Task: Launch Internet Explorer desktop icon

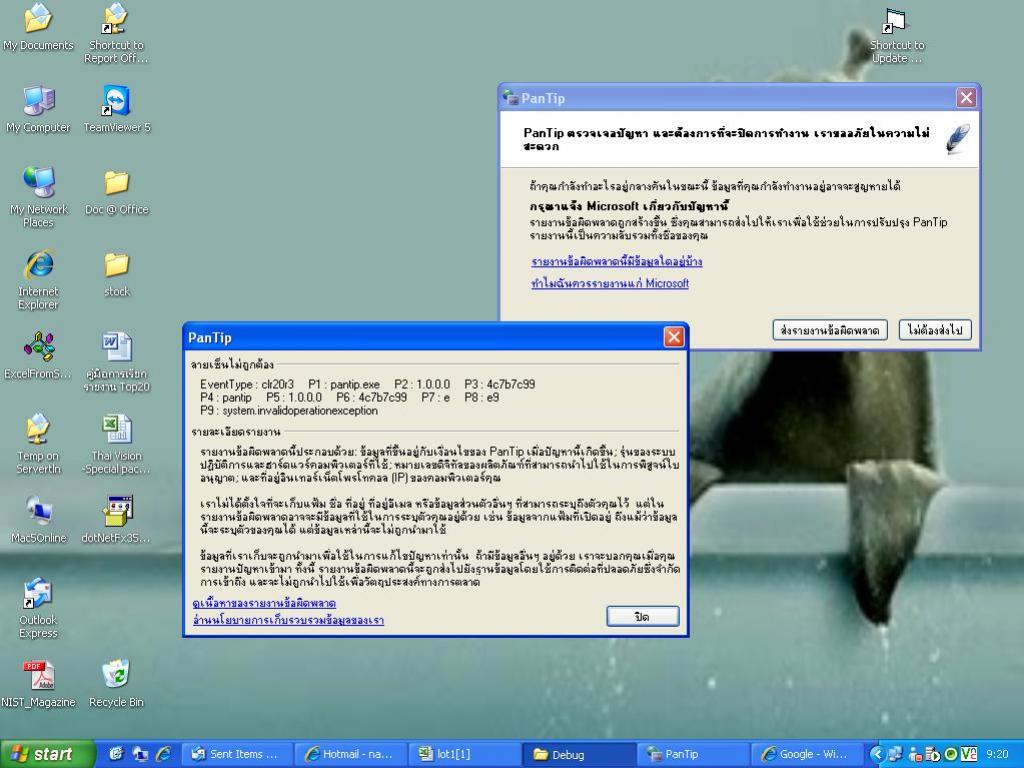Action: tap(38, 280)
